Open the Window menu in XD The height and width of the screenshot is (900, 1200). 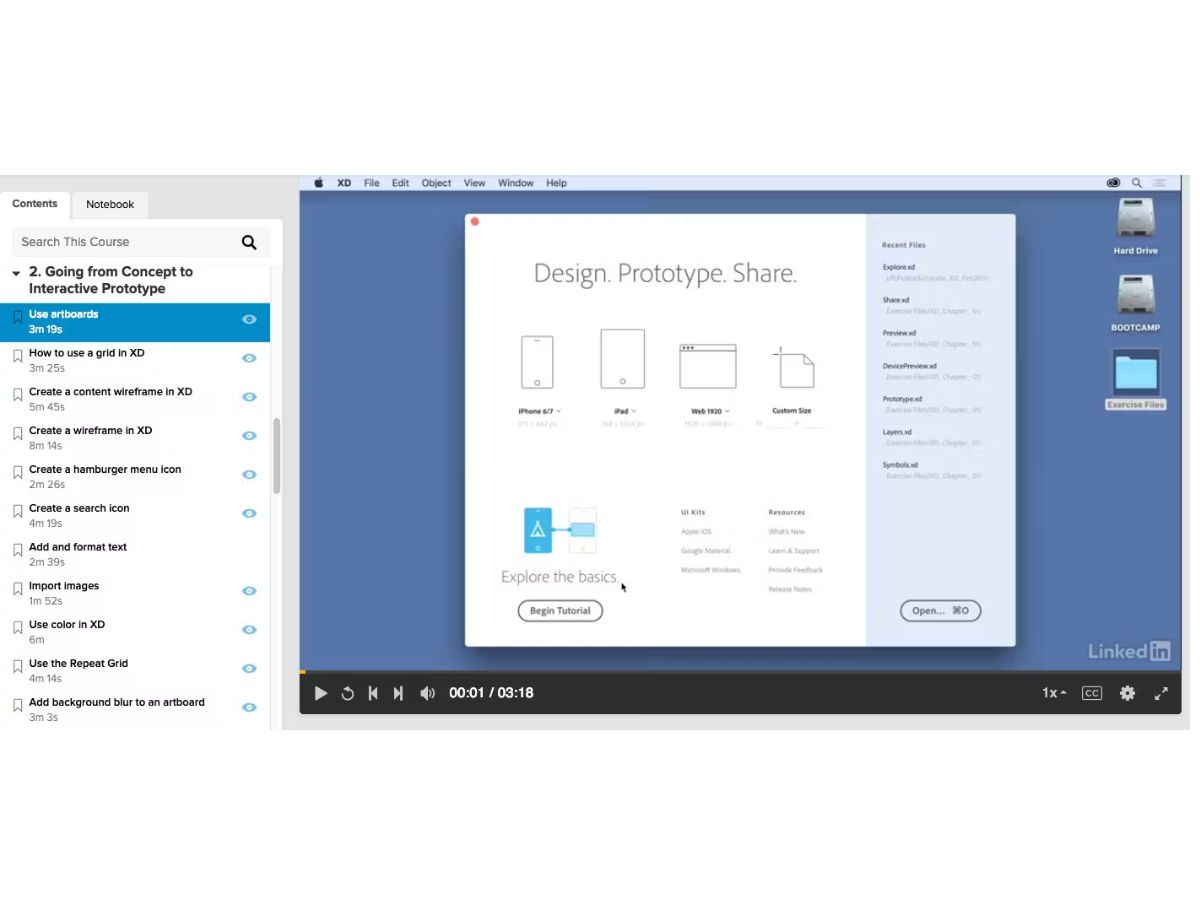click(516, 183)
